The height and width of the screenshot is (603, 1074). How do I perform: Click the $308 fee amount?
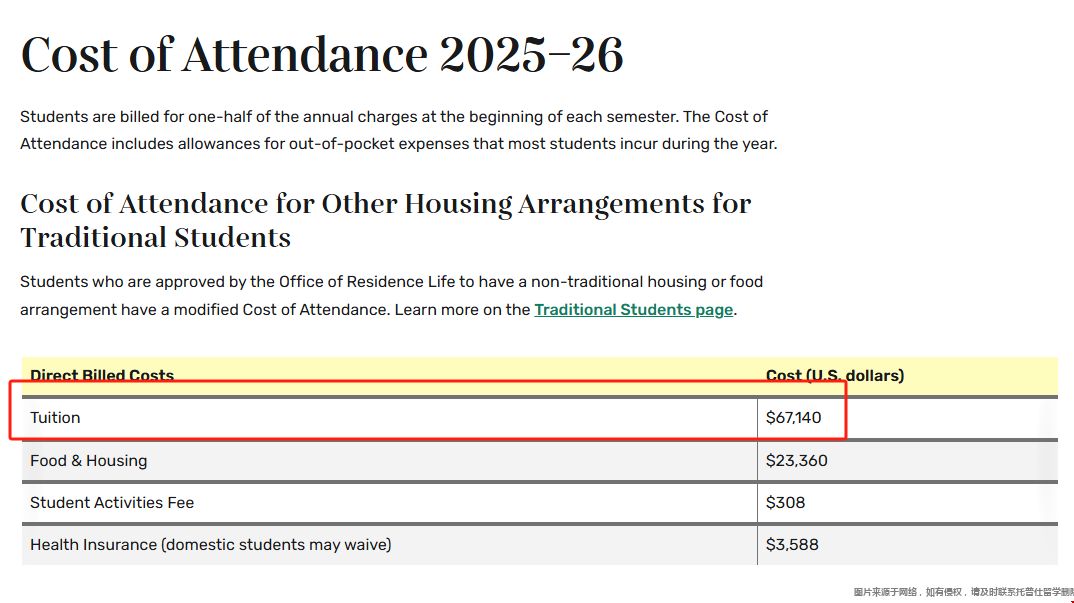pos(785,503)
